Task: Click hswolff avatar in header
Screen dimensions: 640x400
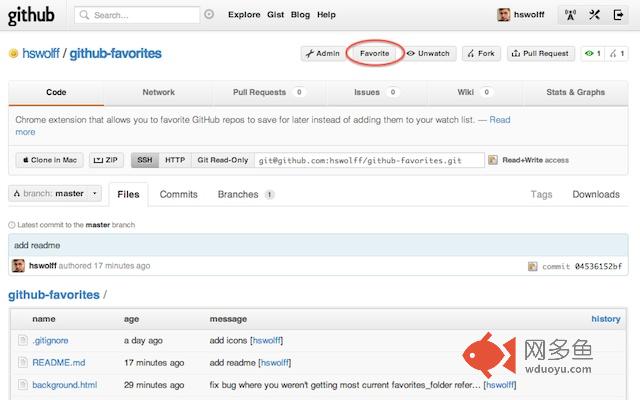Action: point(503,15)
